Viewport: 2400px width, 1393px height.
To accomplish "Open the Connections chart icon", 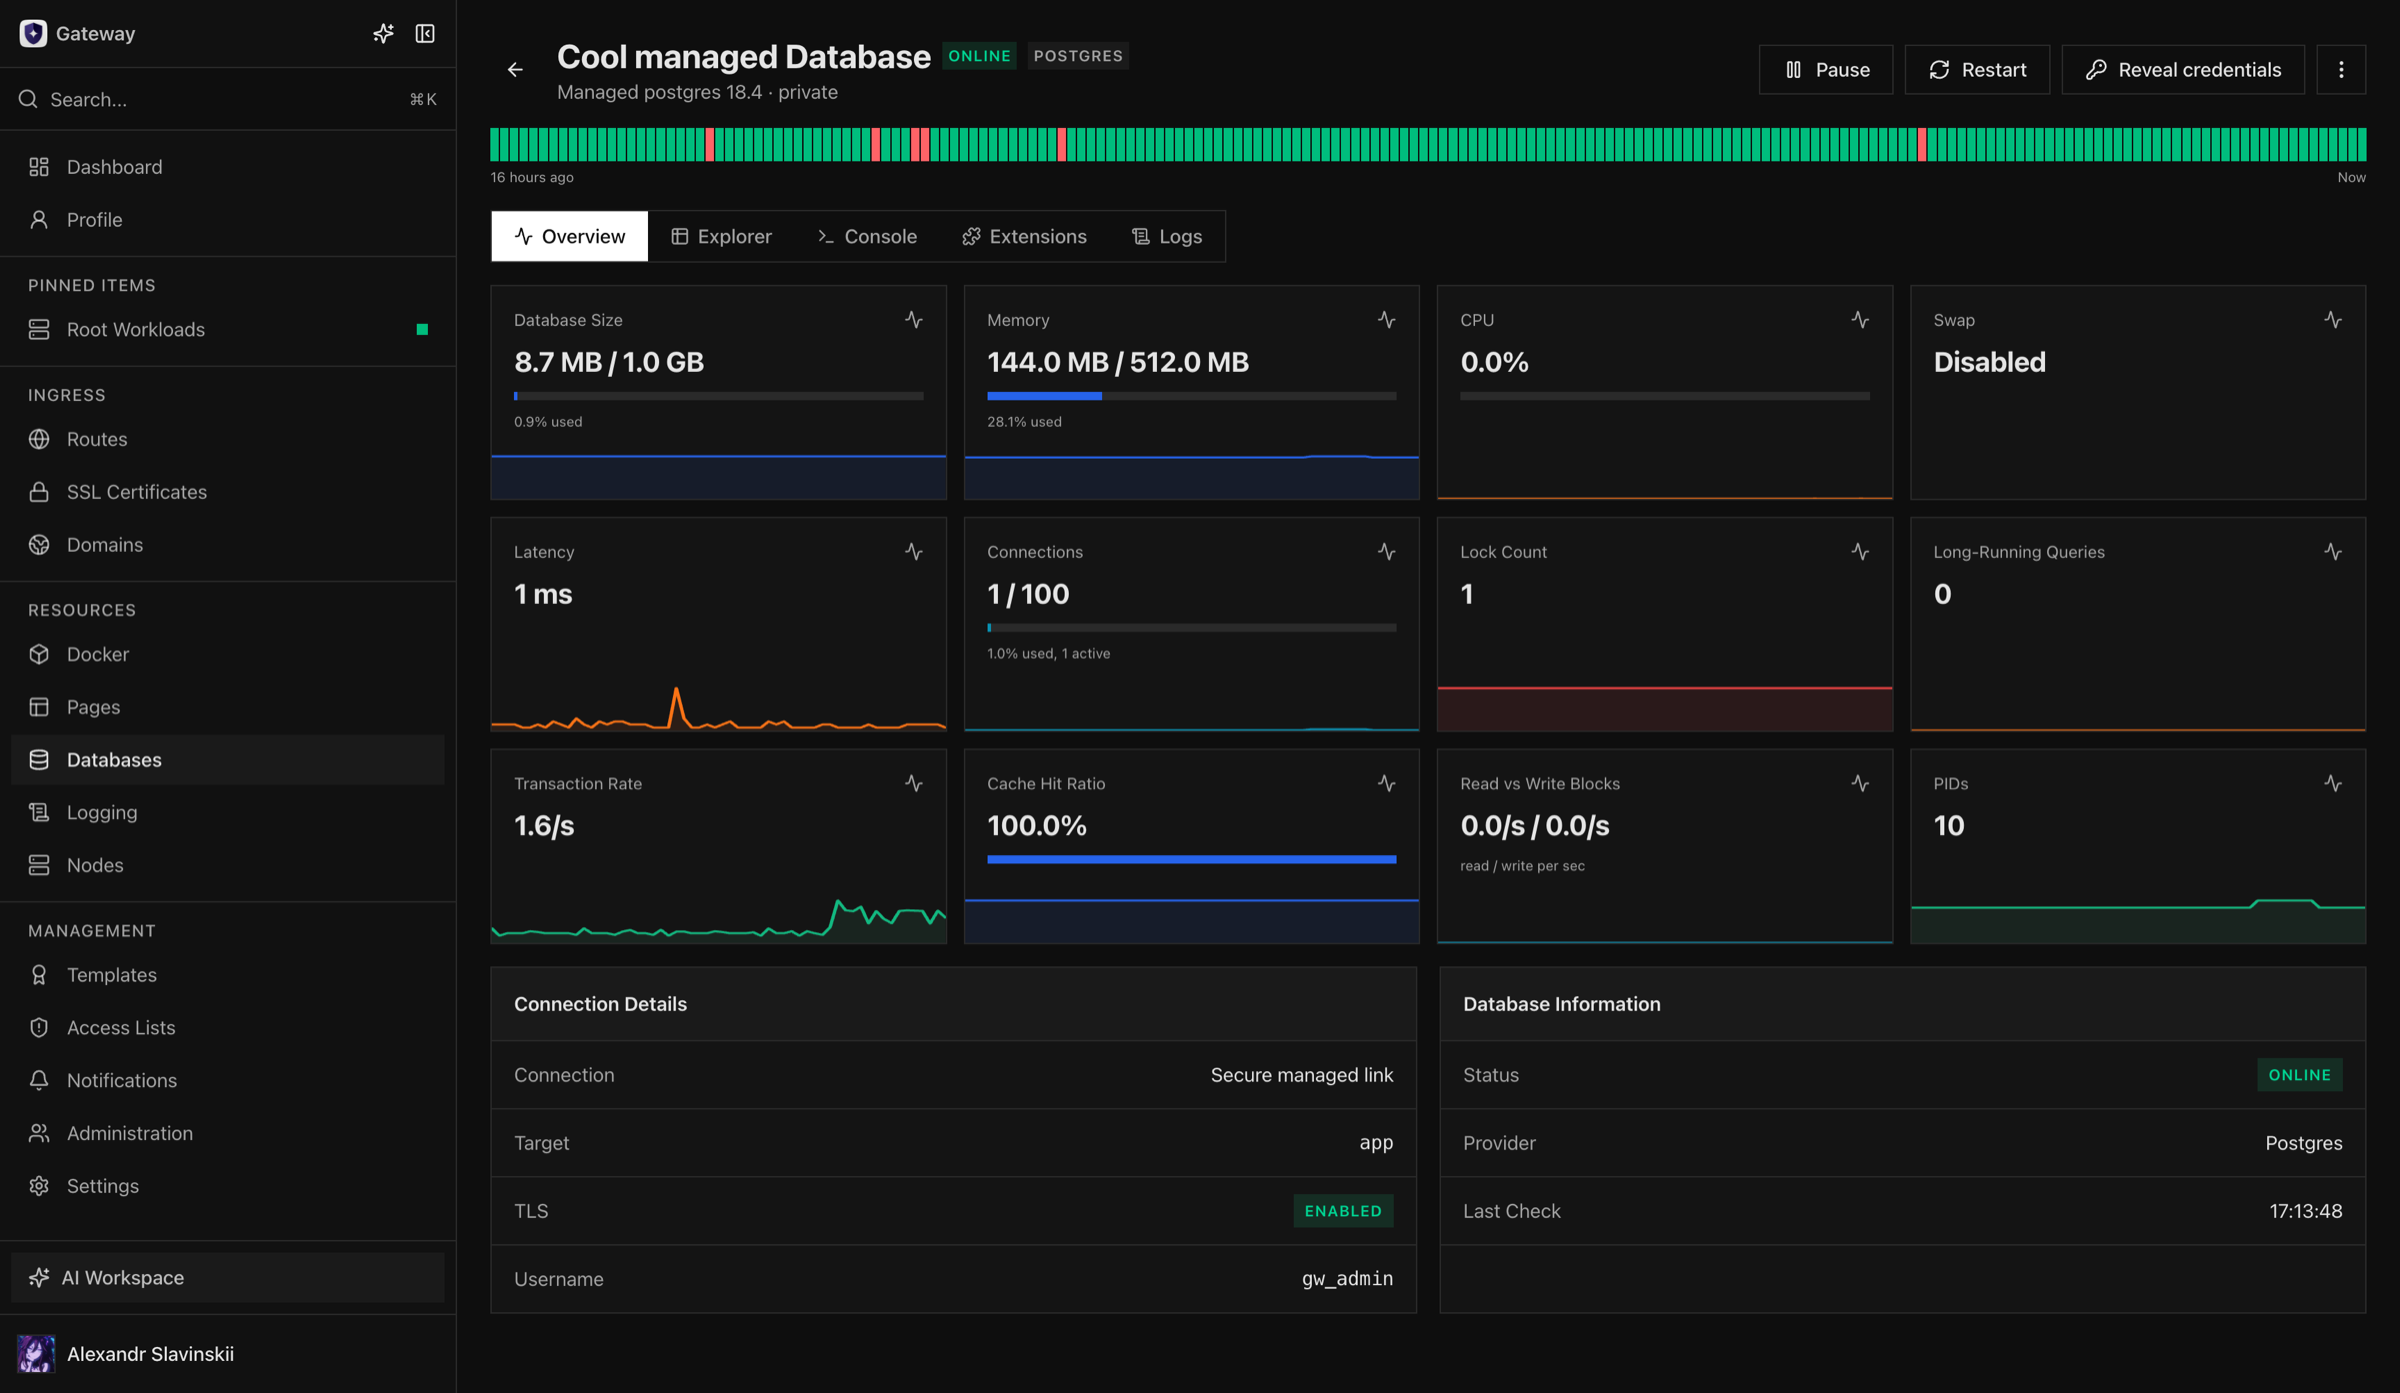I will (x=1387, y=552).
